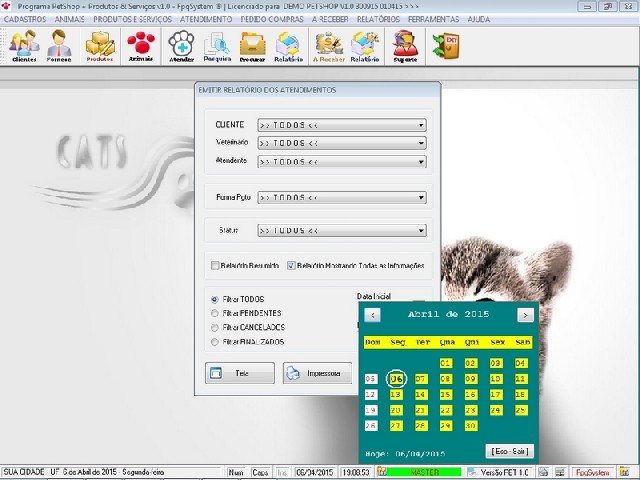Open Suporte headset agent icon

(x=405, y=46)
